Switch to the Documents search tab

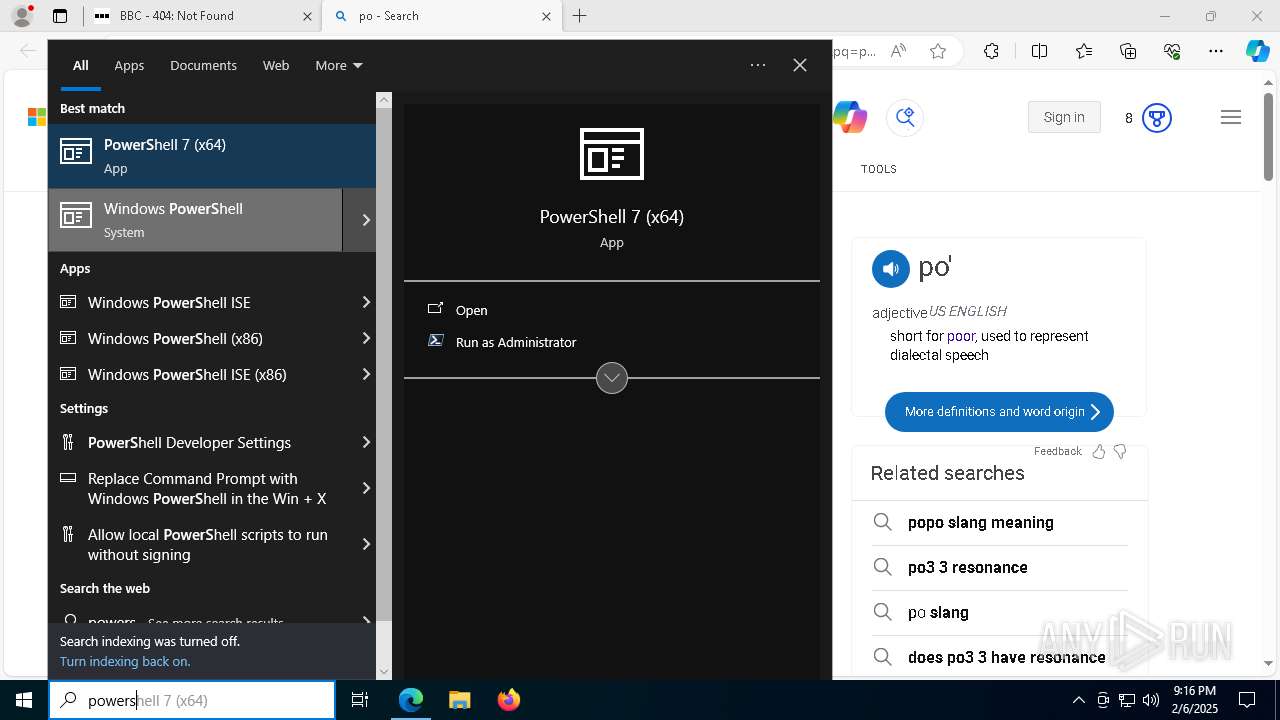tap(203, 65)
